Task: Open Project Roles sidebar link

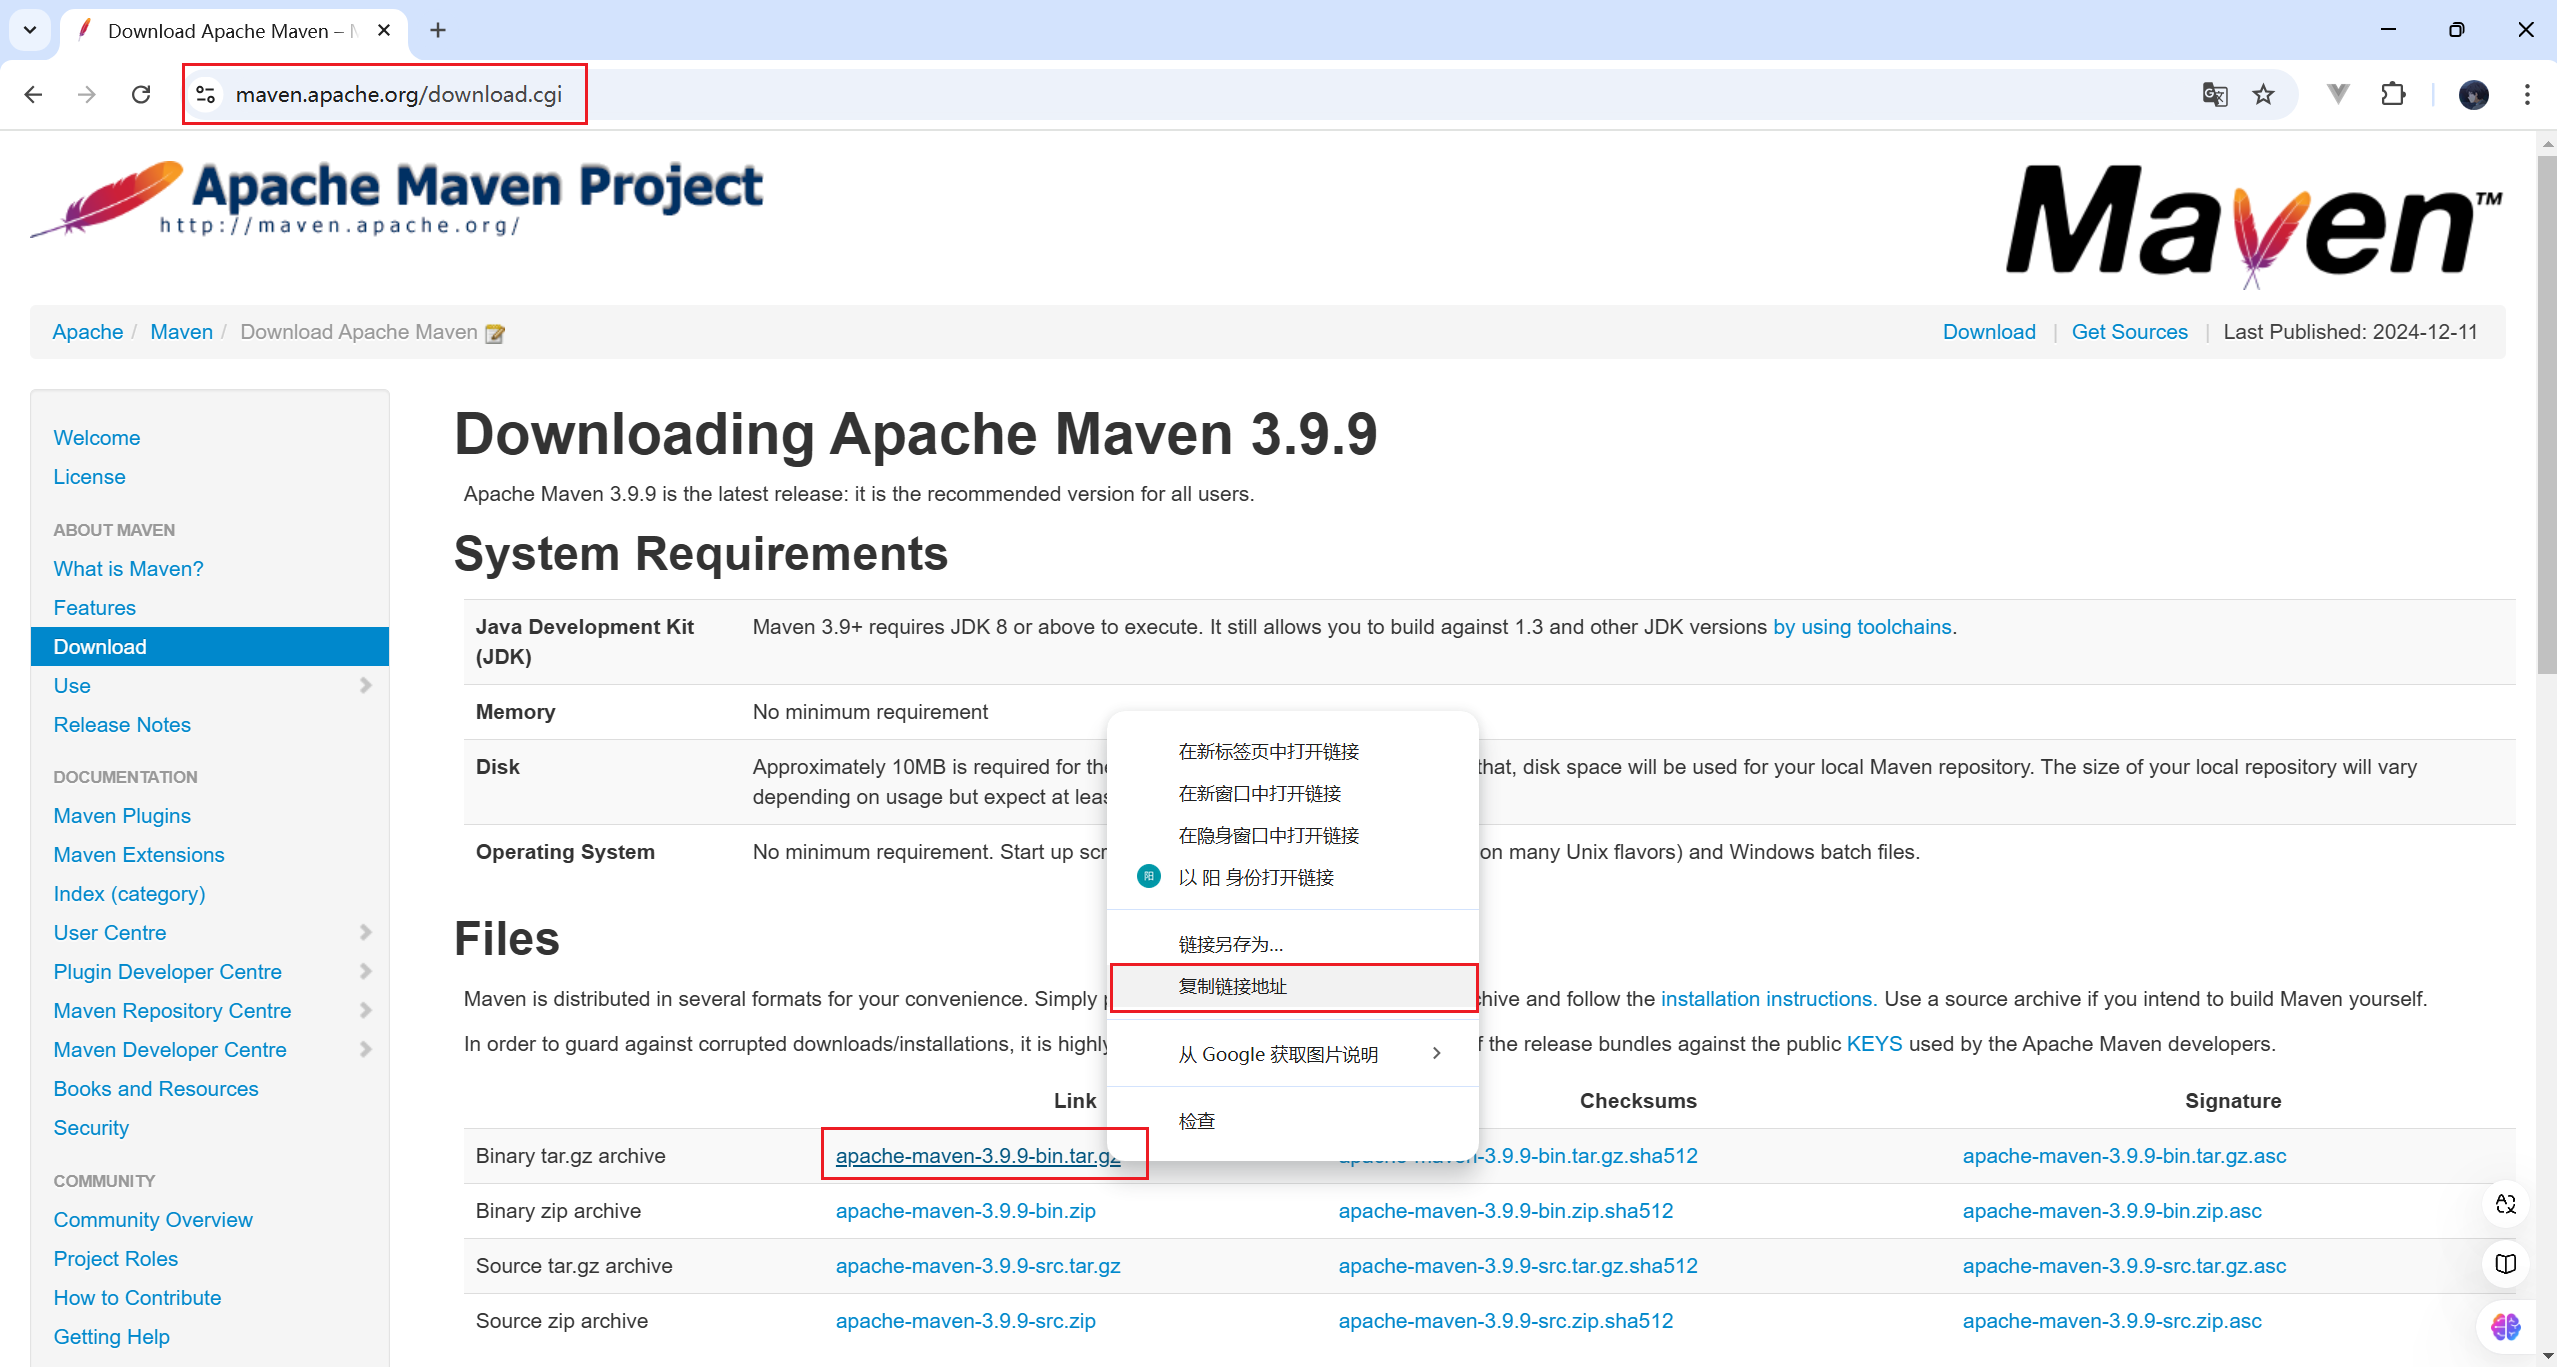Action: tap(116, 1259)
